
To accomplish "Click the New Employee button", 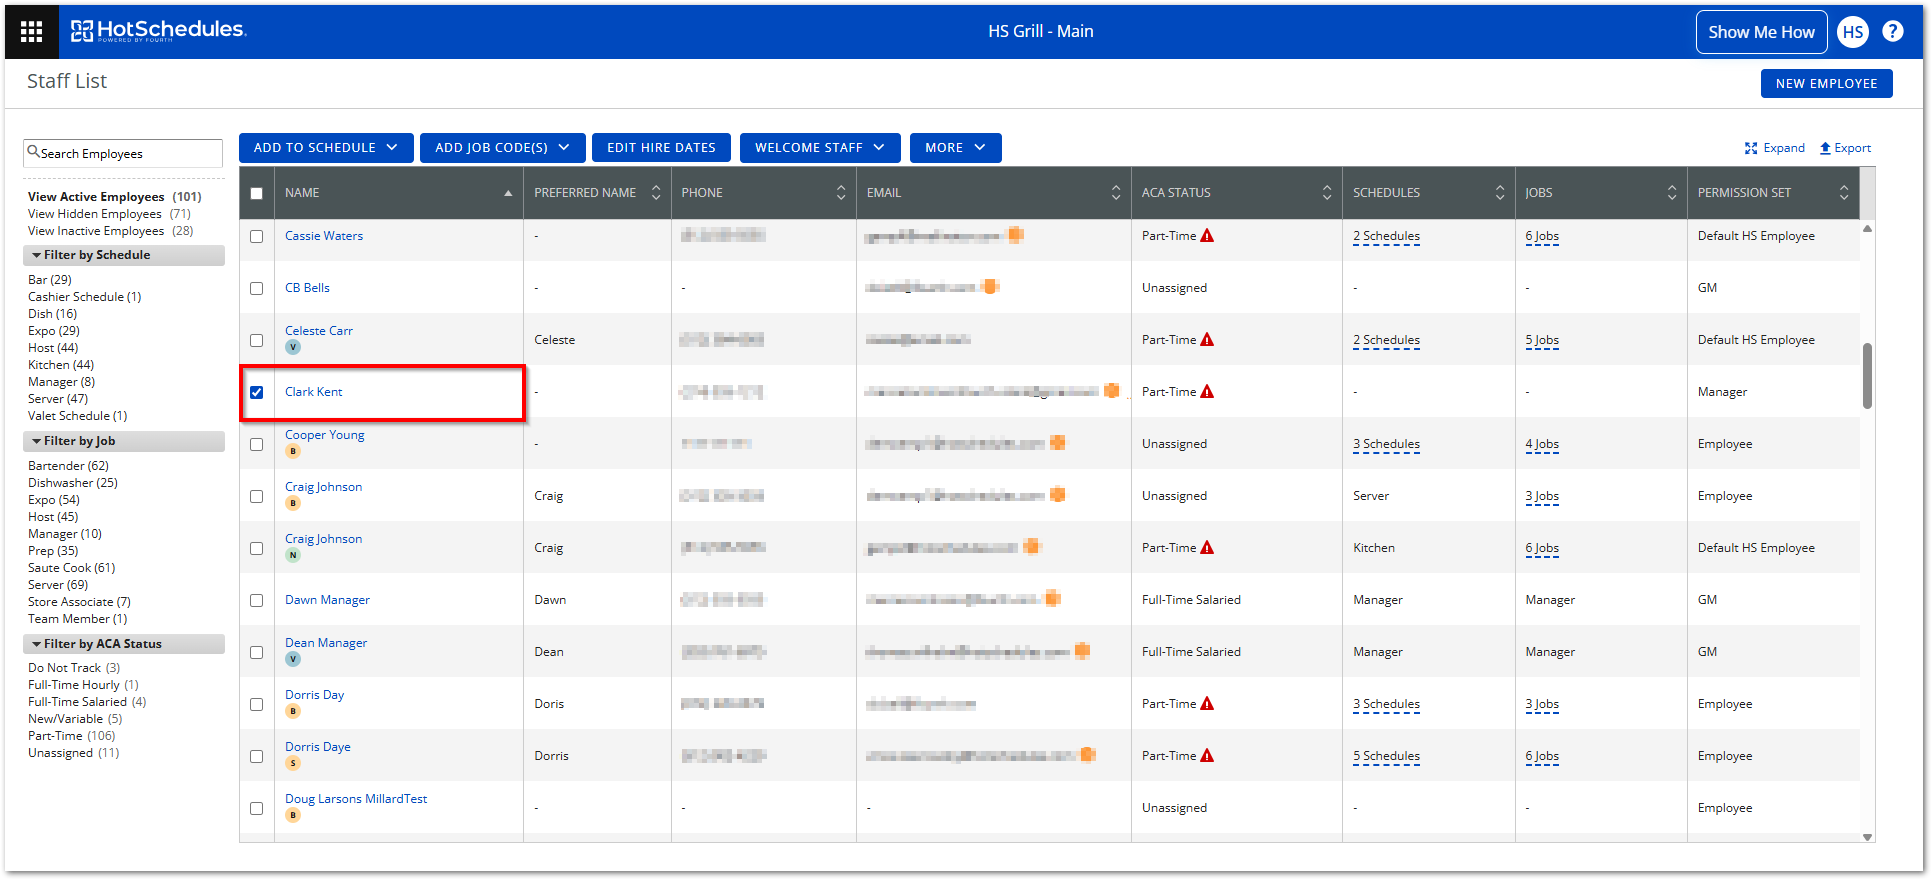I will [1826, 84].
